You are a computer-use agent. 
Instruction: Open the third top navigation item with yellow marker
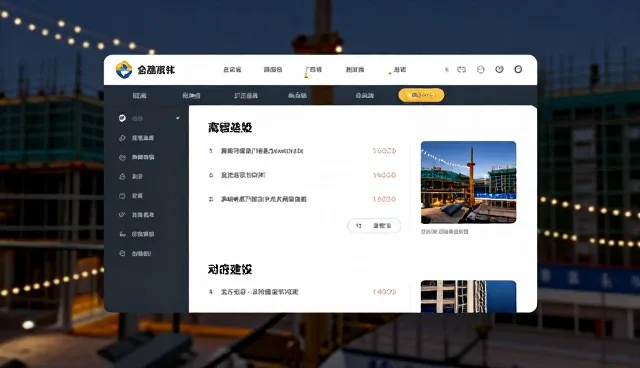point(313,70)
